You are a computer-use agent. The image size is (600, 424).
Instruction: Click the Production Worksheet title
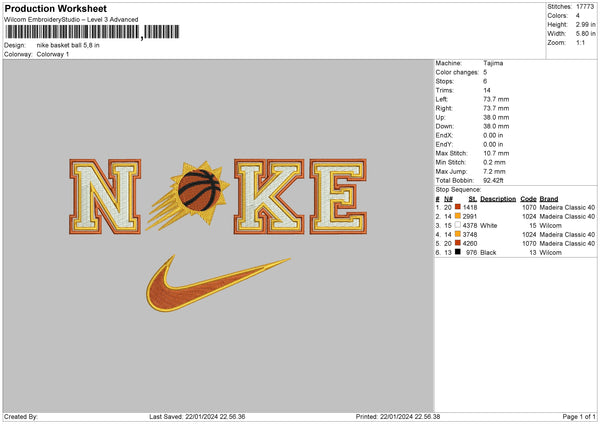click(55, 8)
